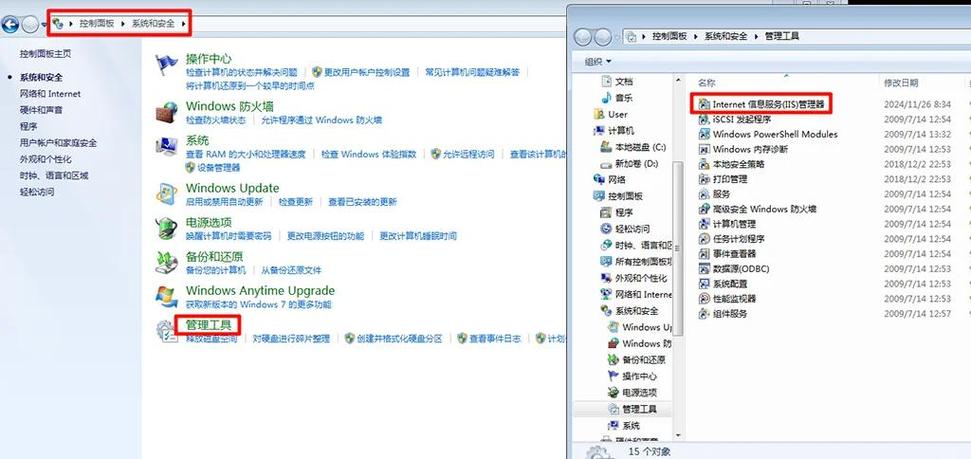Screen dimensions: 971x459
Task: Click navigation tree vertical scrollbar
Action: click(x=678, y=248)
